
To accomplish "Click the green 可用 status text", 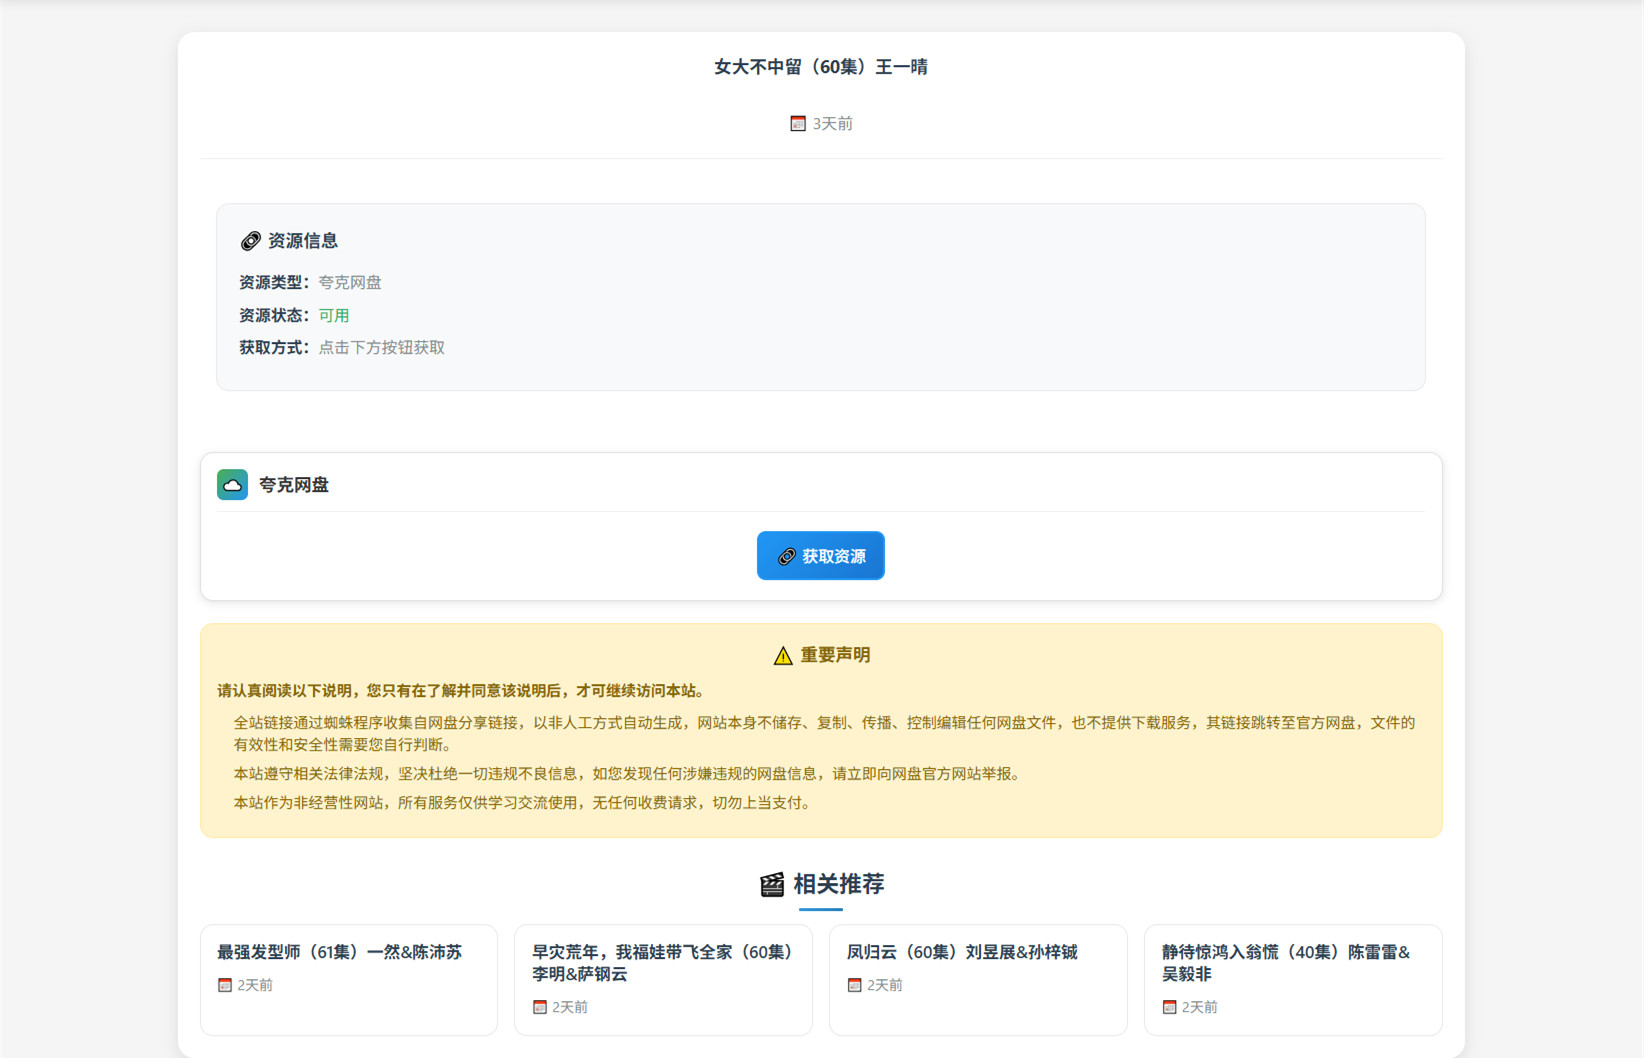I will [334, 316].
